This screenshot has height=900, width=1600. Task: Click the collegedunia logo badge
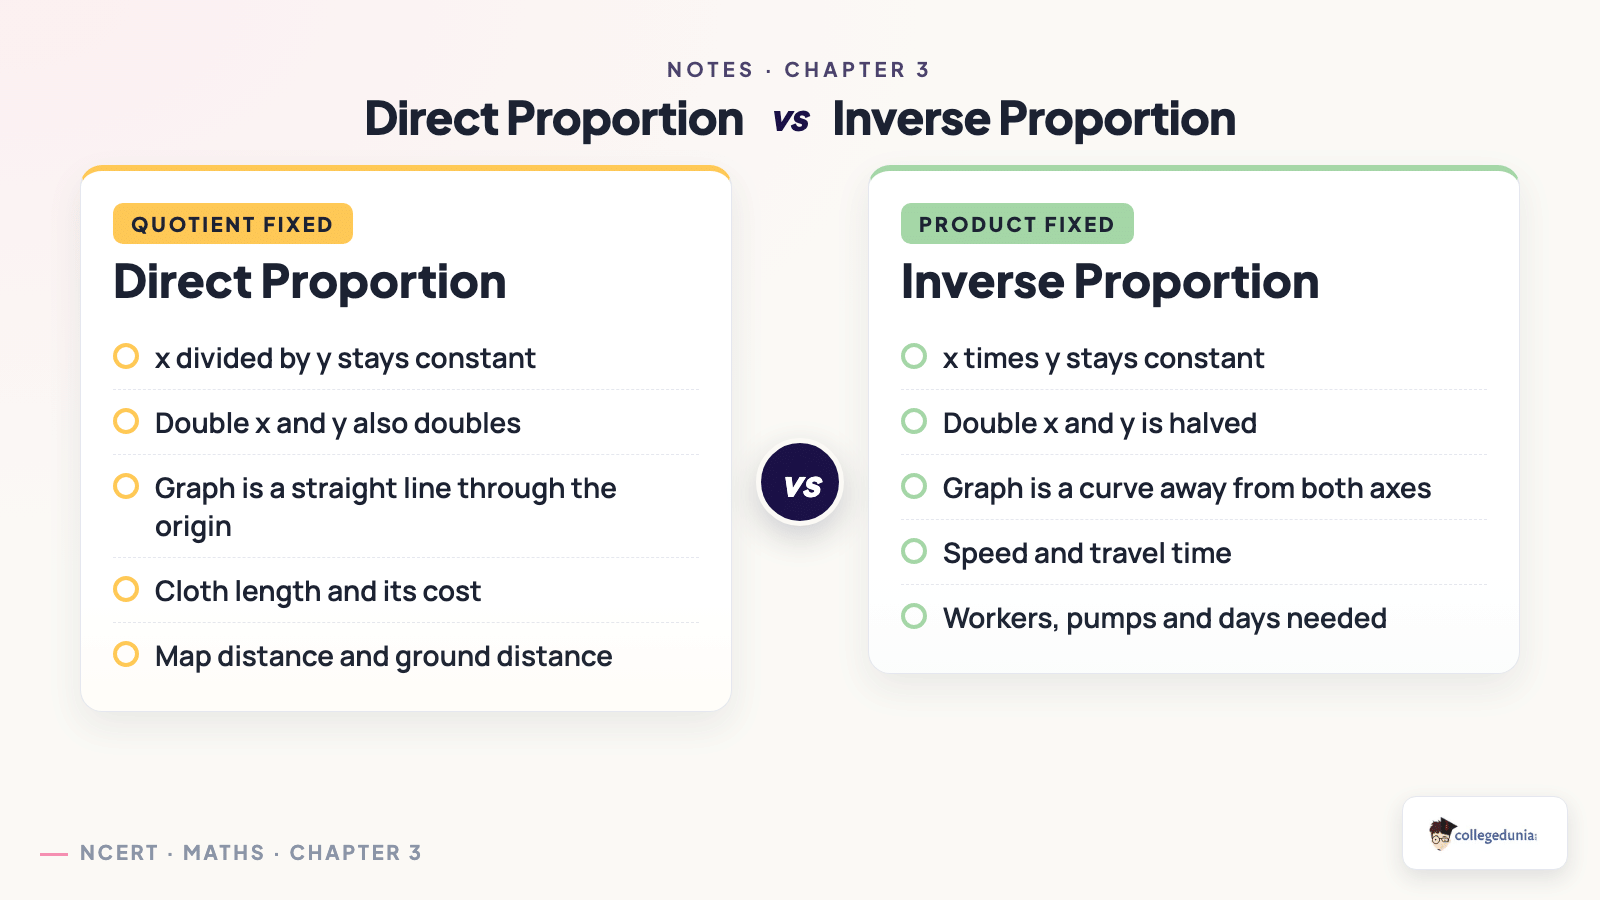click(x=1484, y=833)
